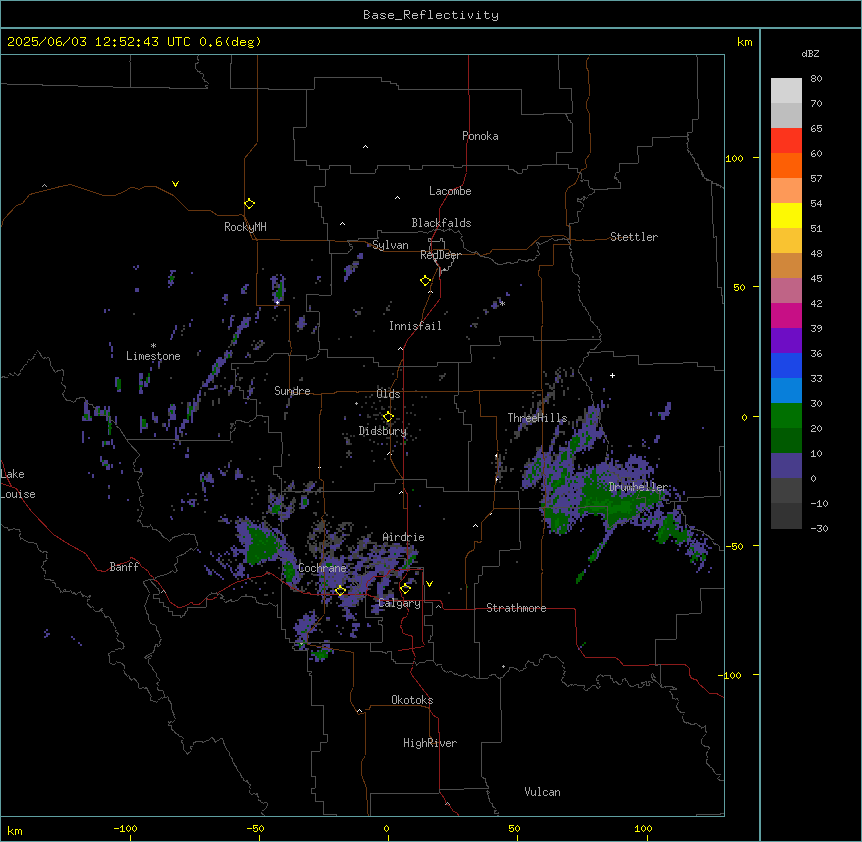Click the yellow V marker east of Calgary
Viewport: 862px width, 842px height.
point(429,584)
